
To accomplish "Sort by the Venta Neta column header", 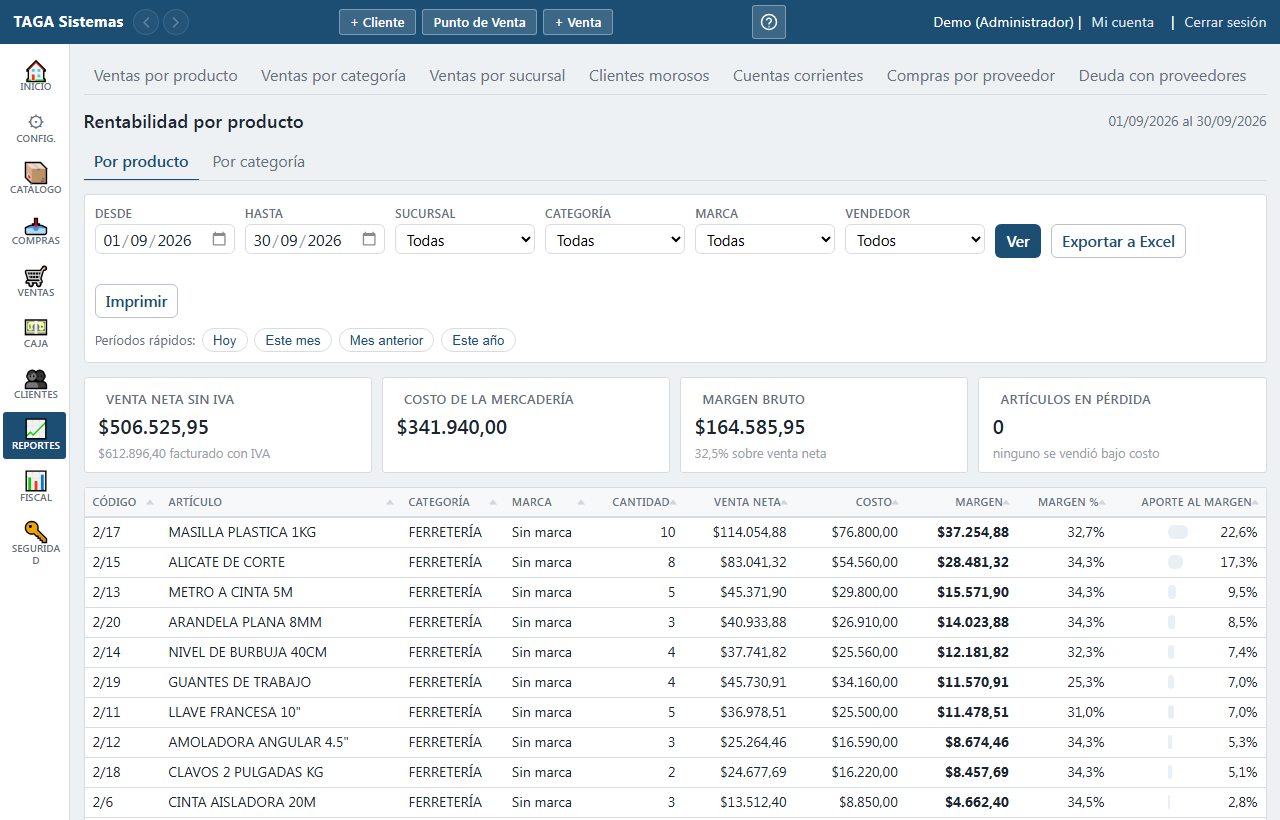I will pos(747,502).
